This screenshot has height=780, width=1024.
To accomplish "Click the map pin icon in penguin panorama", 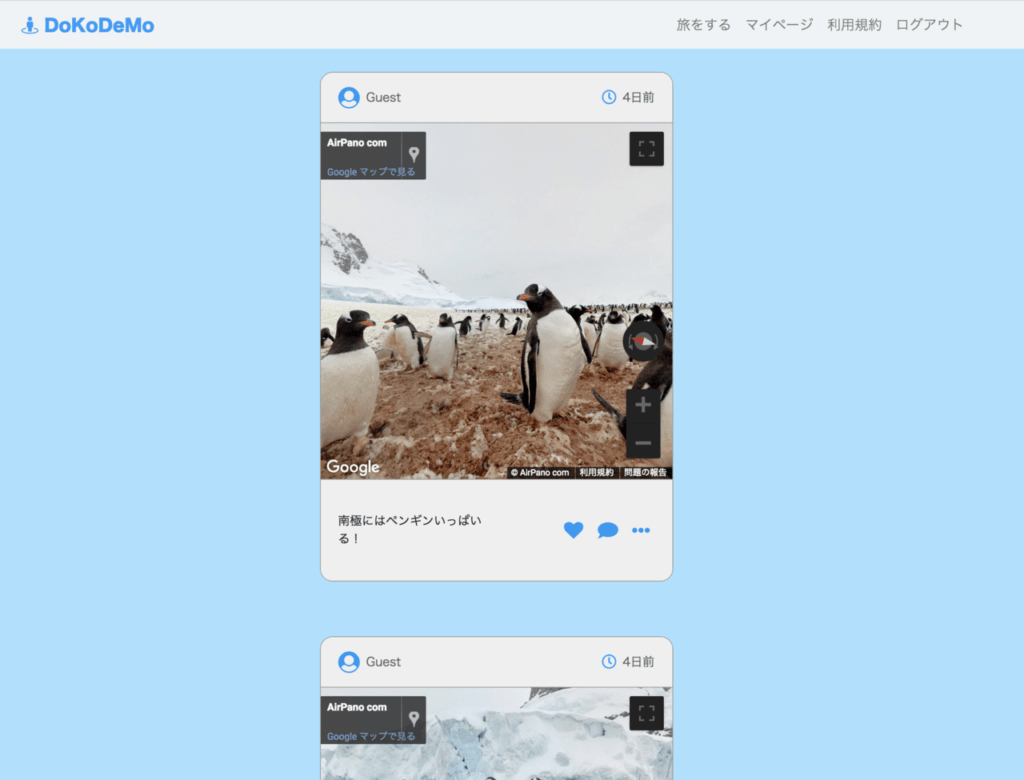I will 413,154.
